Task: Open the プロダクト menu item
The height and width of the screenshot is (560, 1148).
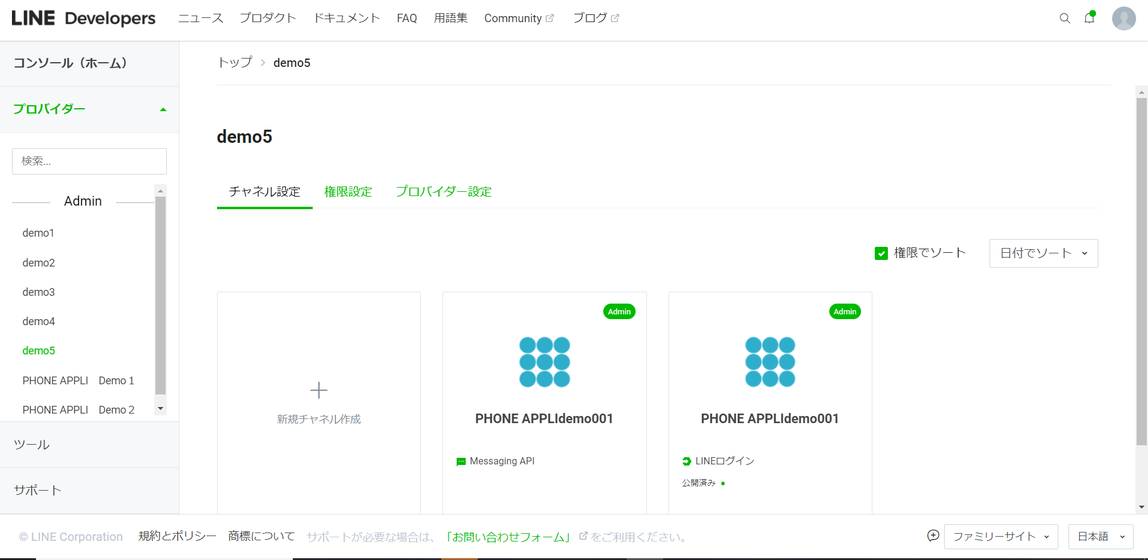Action: 268,18
